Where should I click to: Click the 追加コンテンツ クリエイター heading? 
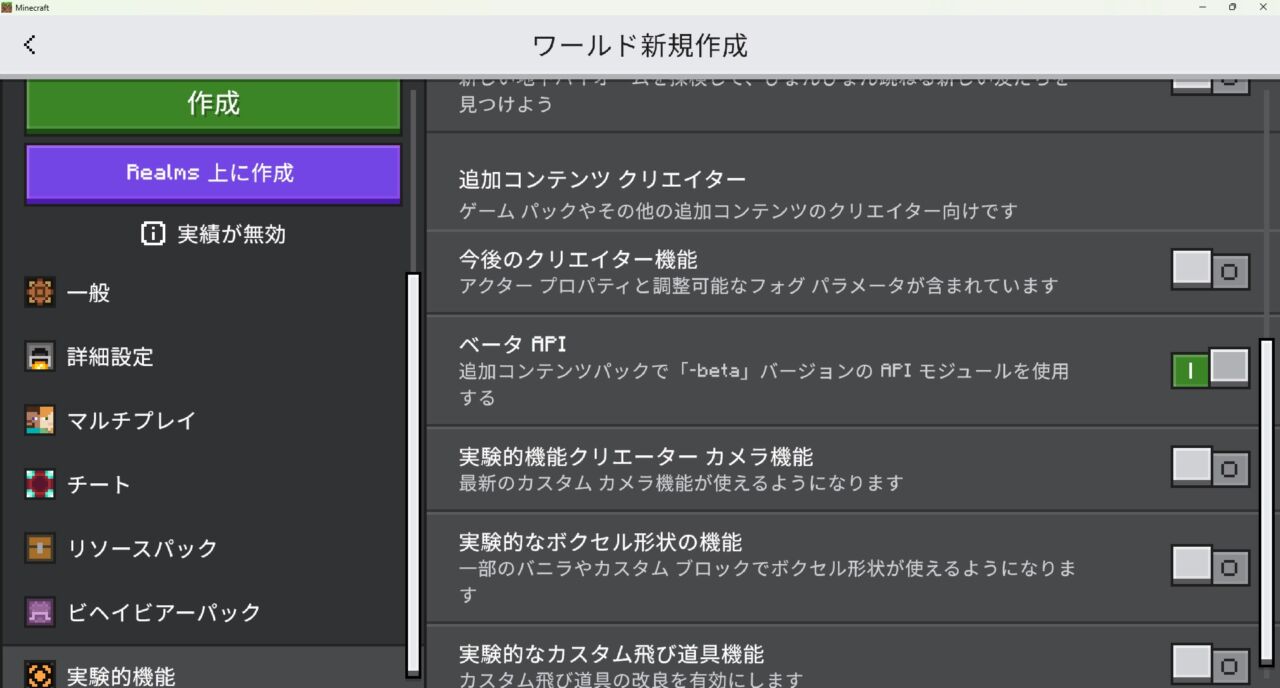[602, 180]
